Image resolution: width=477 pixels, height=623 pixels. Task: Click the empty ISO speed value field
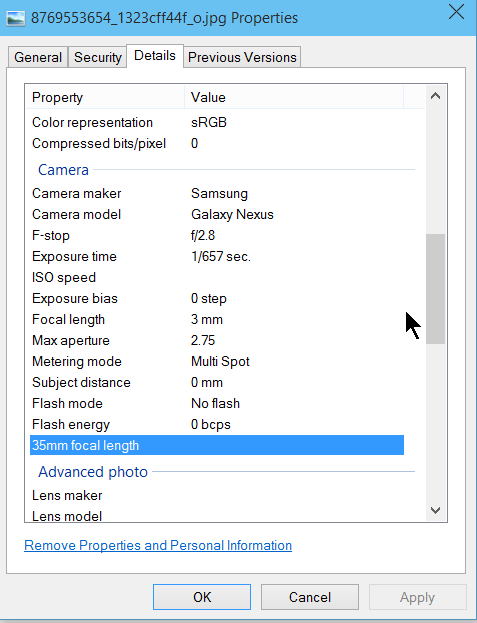coord(296,277)
